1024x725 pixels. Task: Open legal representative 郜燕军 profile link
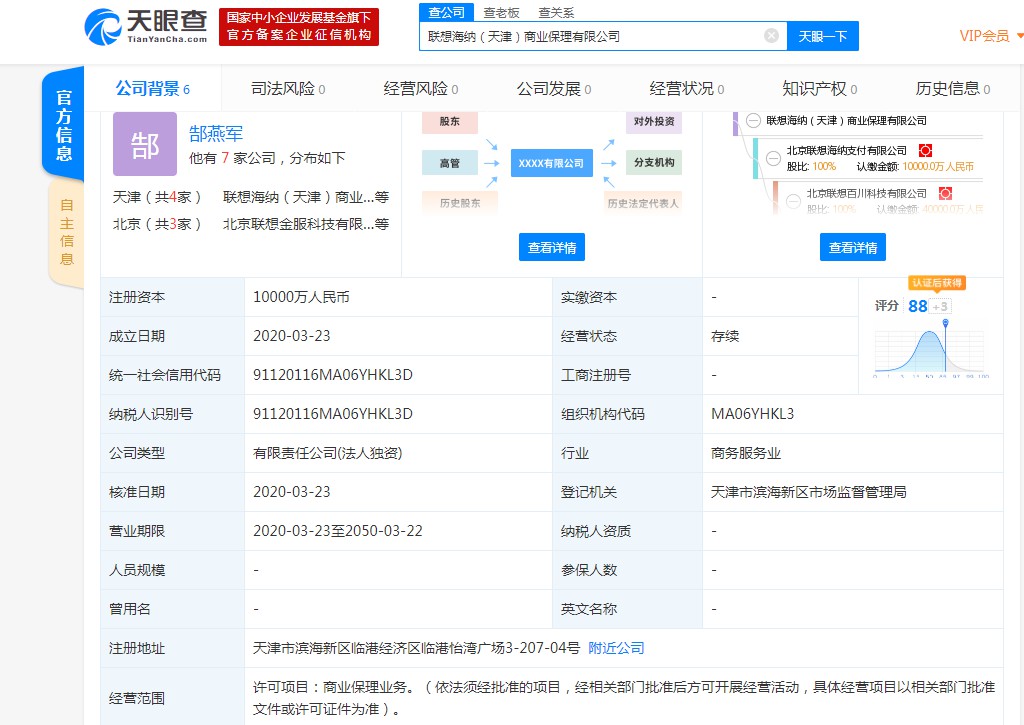(216, 134)
